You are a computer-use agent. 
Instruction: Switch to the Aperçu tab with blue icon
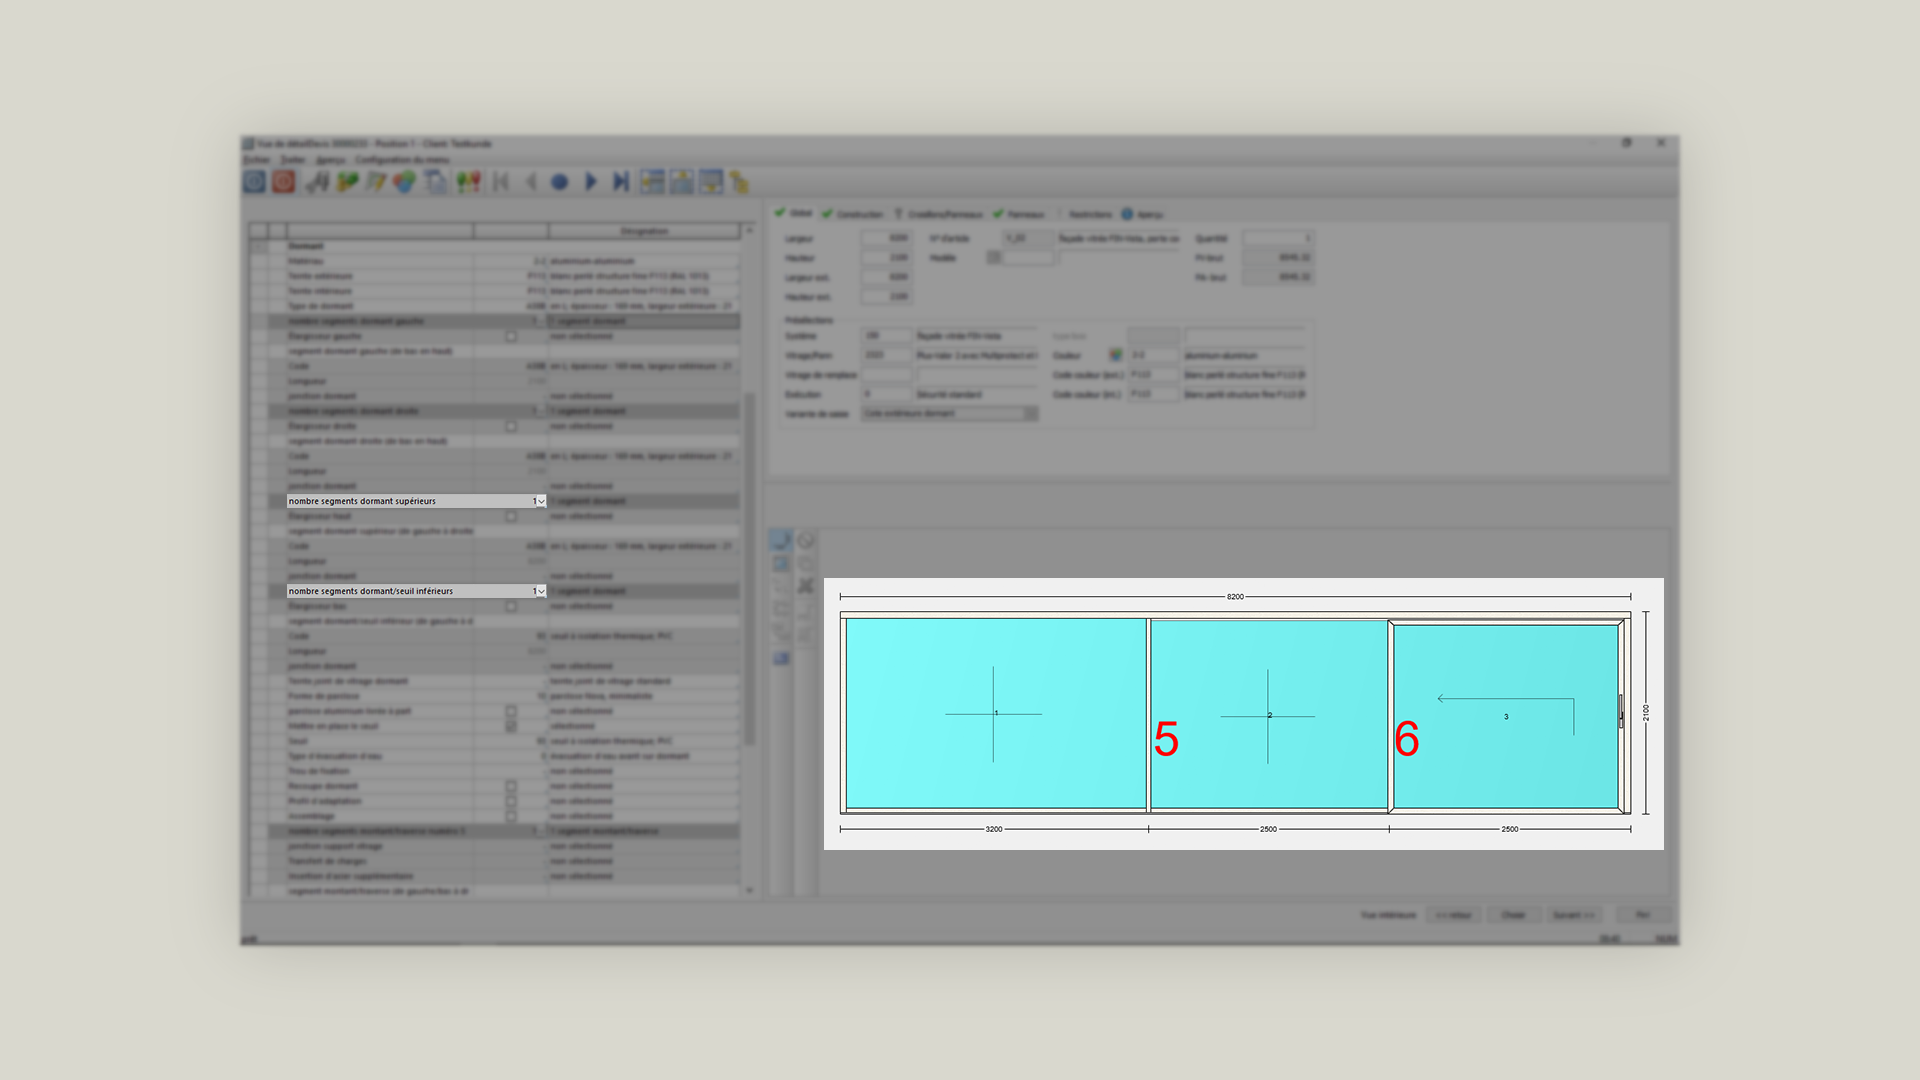coord(1142,214)
